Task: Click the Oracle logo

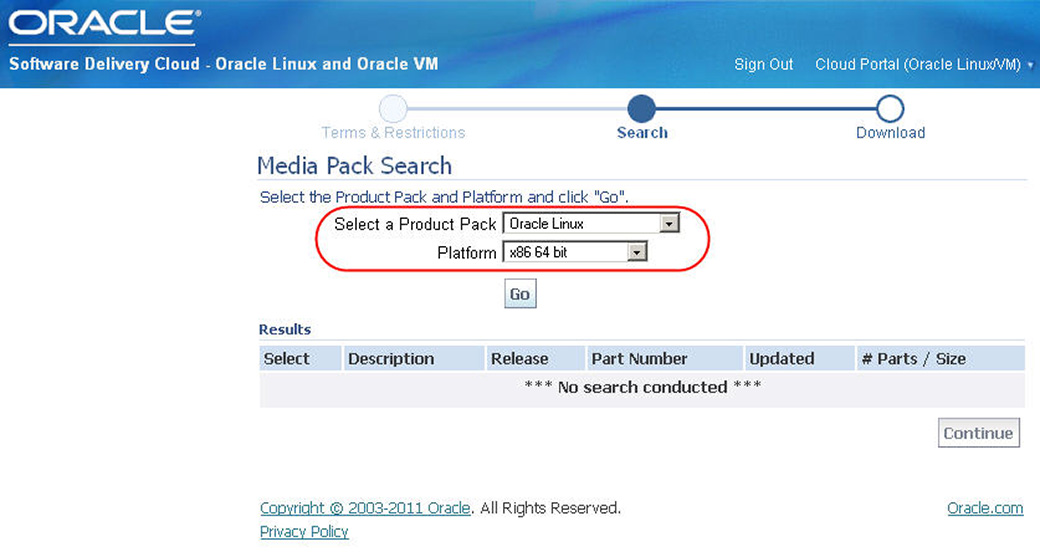Action: (x=103, y=23)
